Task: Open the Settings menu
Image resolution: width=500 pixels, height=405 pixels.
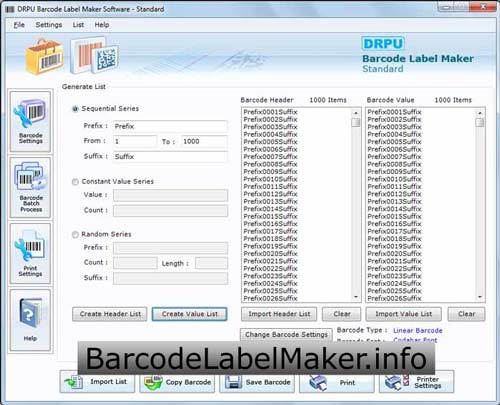Action: 49,25
